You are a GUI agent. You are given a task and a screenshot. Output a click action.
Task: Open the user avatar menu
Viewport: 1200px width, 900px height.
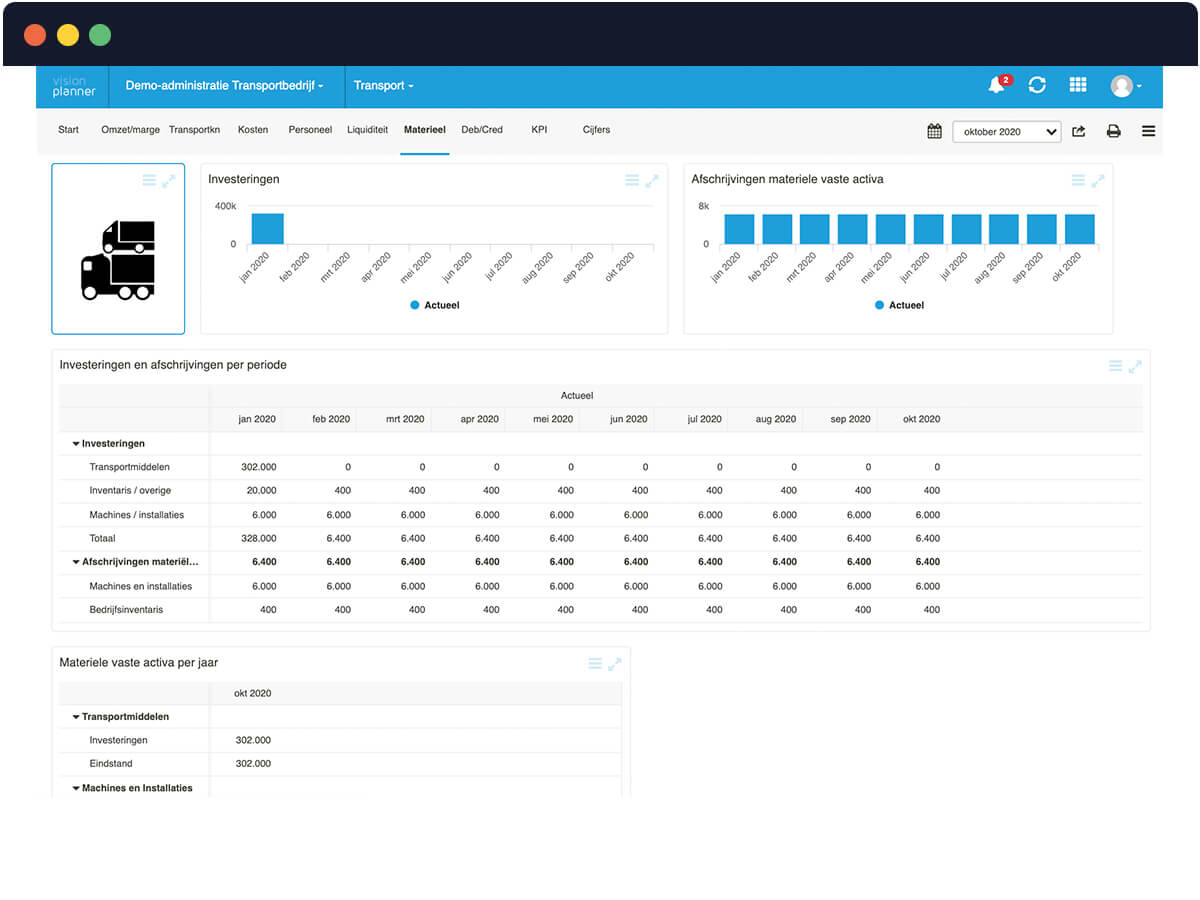1125,86
